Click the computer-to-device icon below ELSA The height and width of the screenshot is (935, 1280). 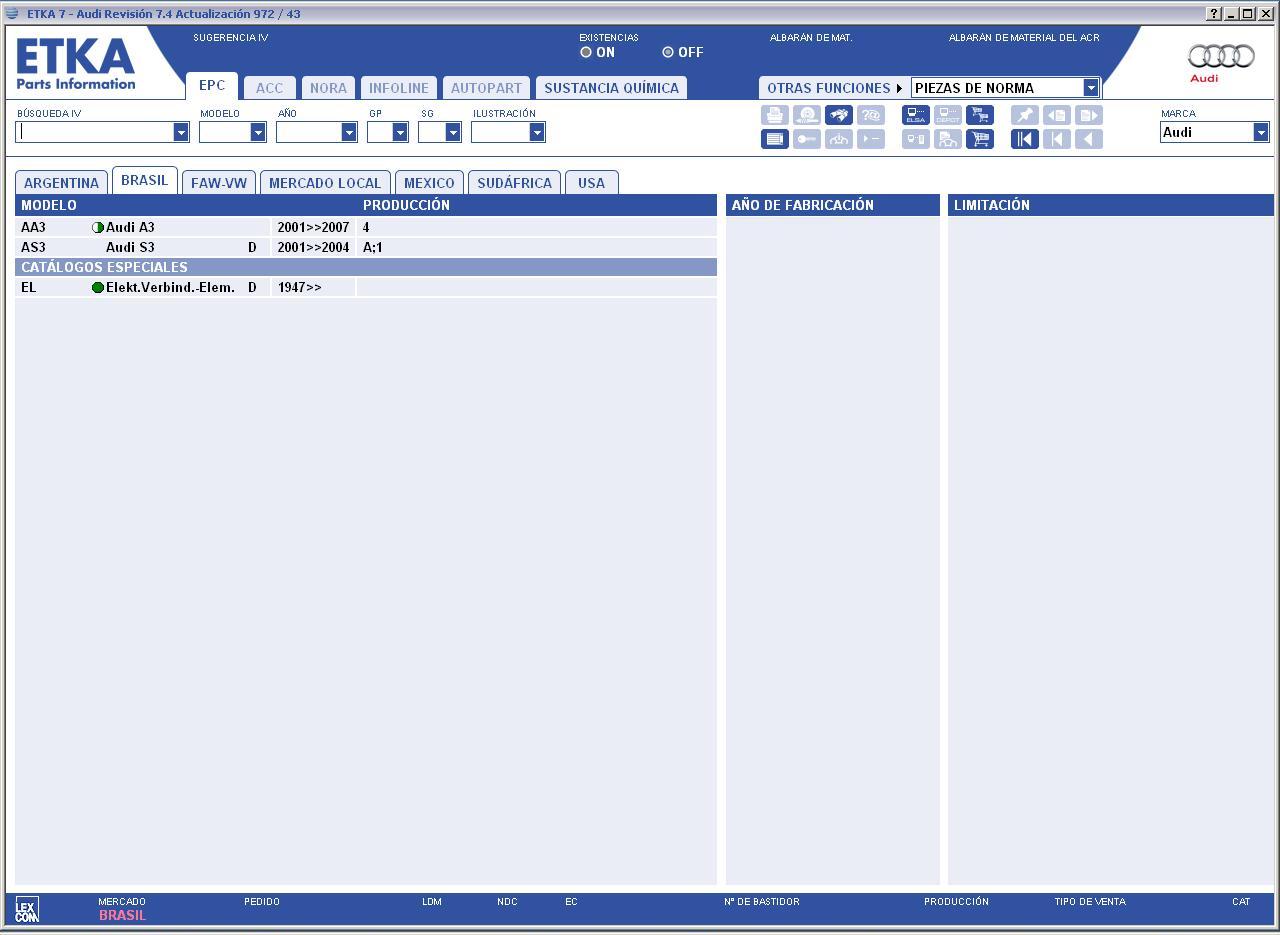(x=916, y=139)
